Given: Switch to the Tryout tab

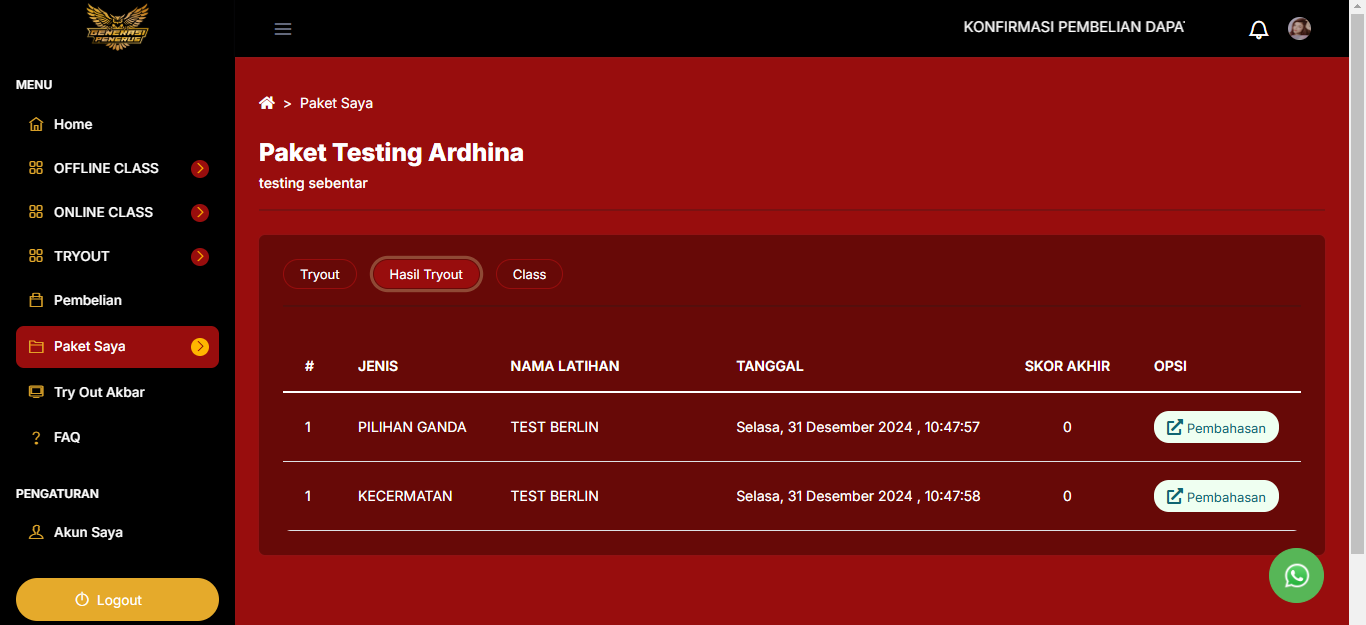Looking at the screenshot, I should point(320,274).
